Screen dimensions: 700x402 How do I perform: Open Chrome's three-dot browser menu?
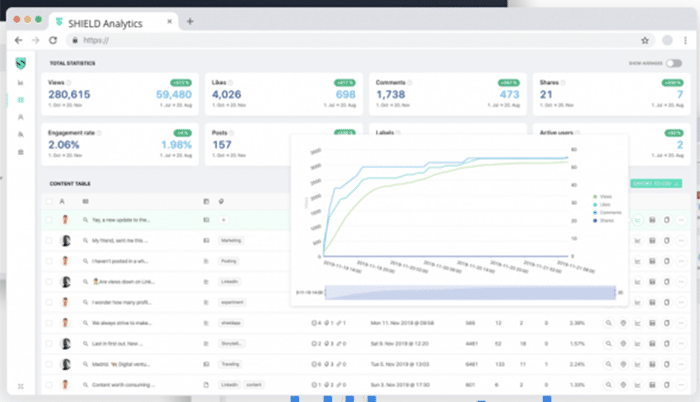[686, 40]
